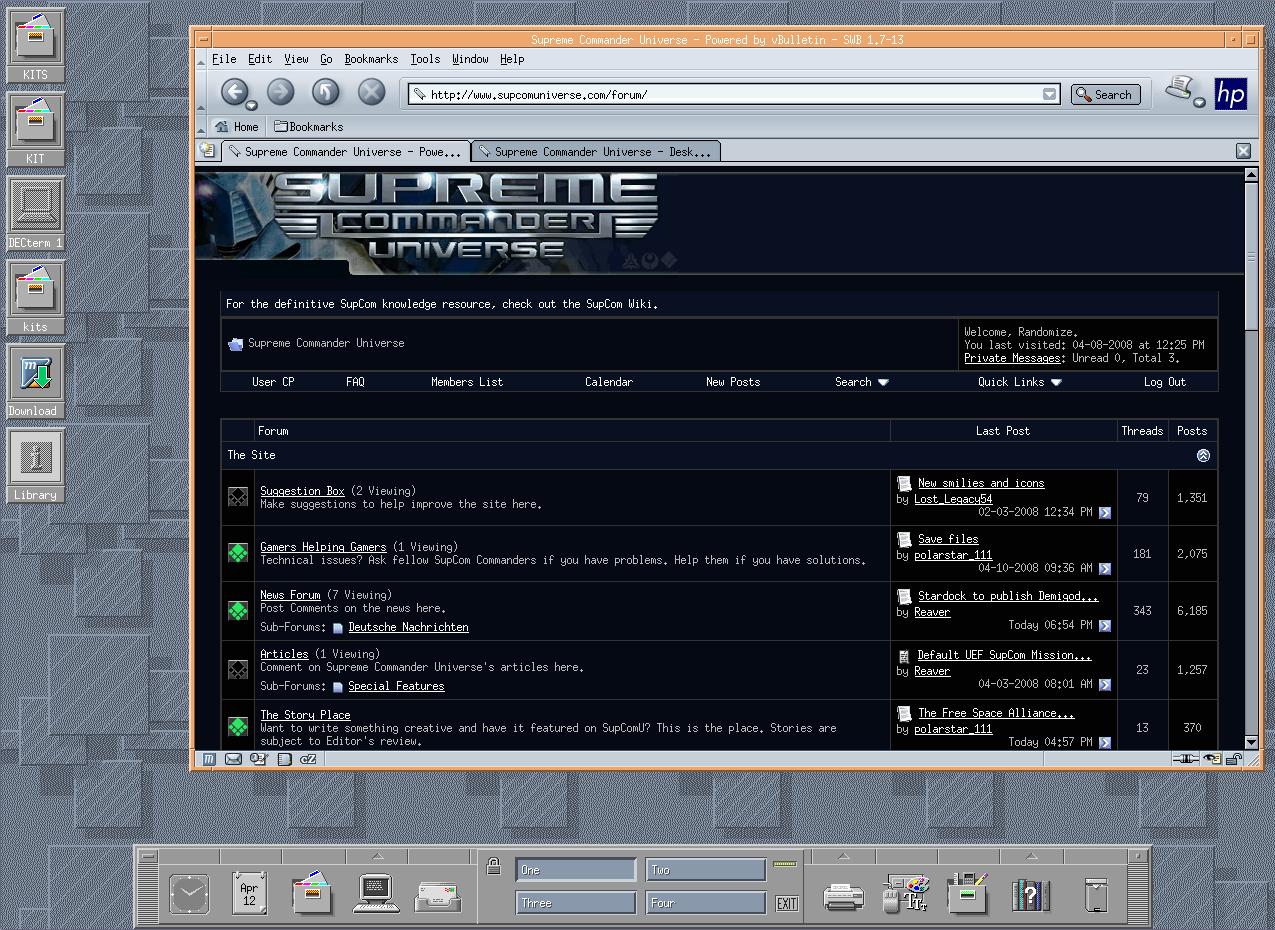Open the Home bookmark on the bookmarks toolbar
Screen dimensions: 1275x930
pyautogui.click(x=237, y=127)
